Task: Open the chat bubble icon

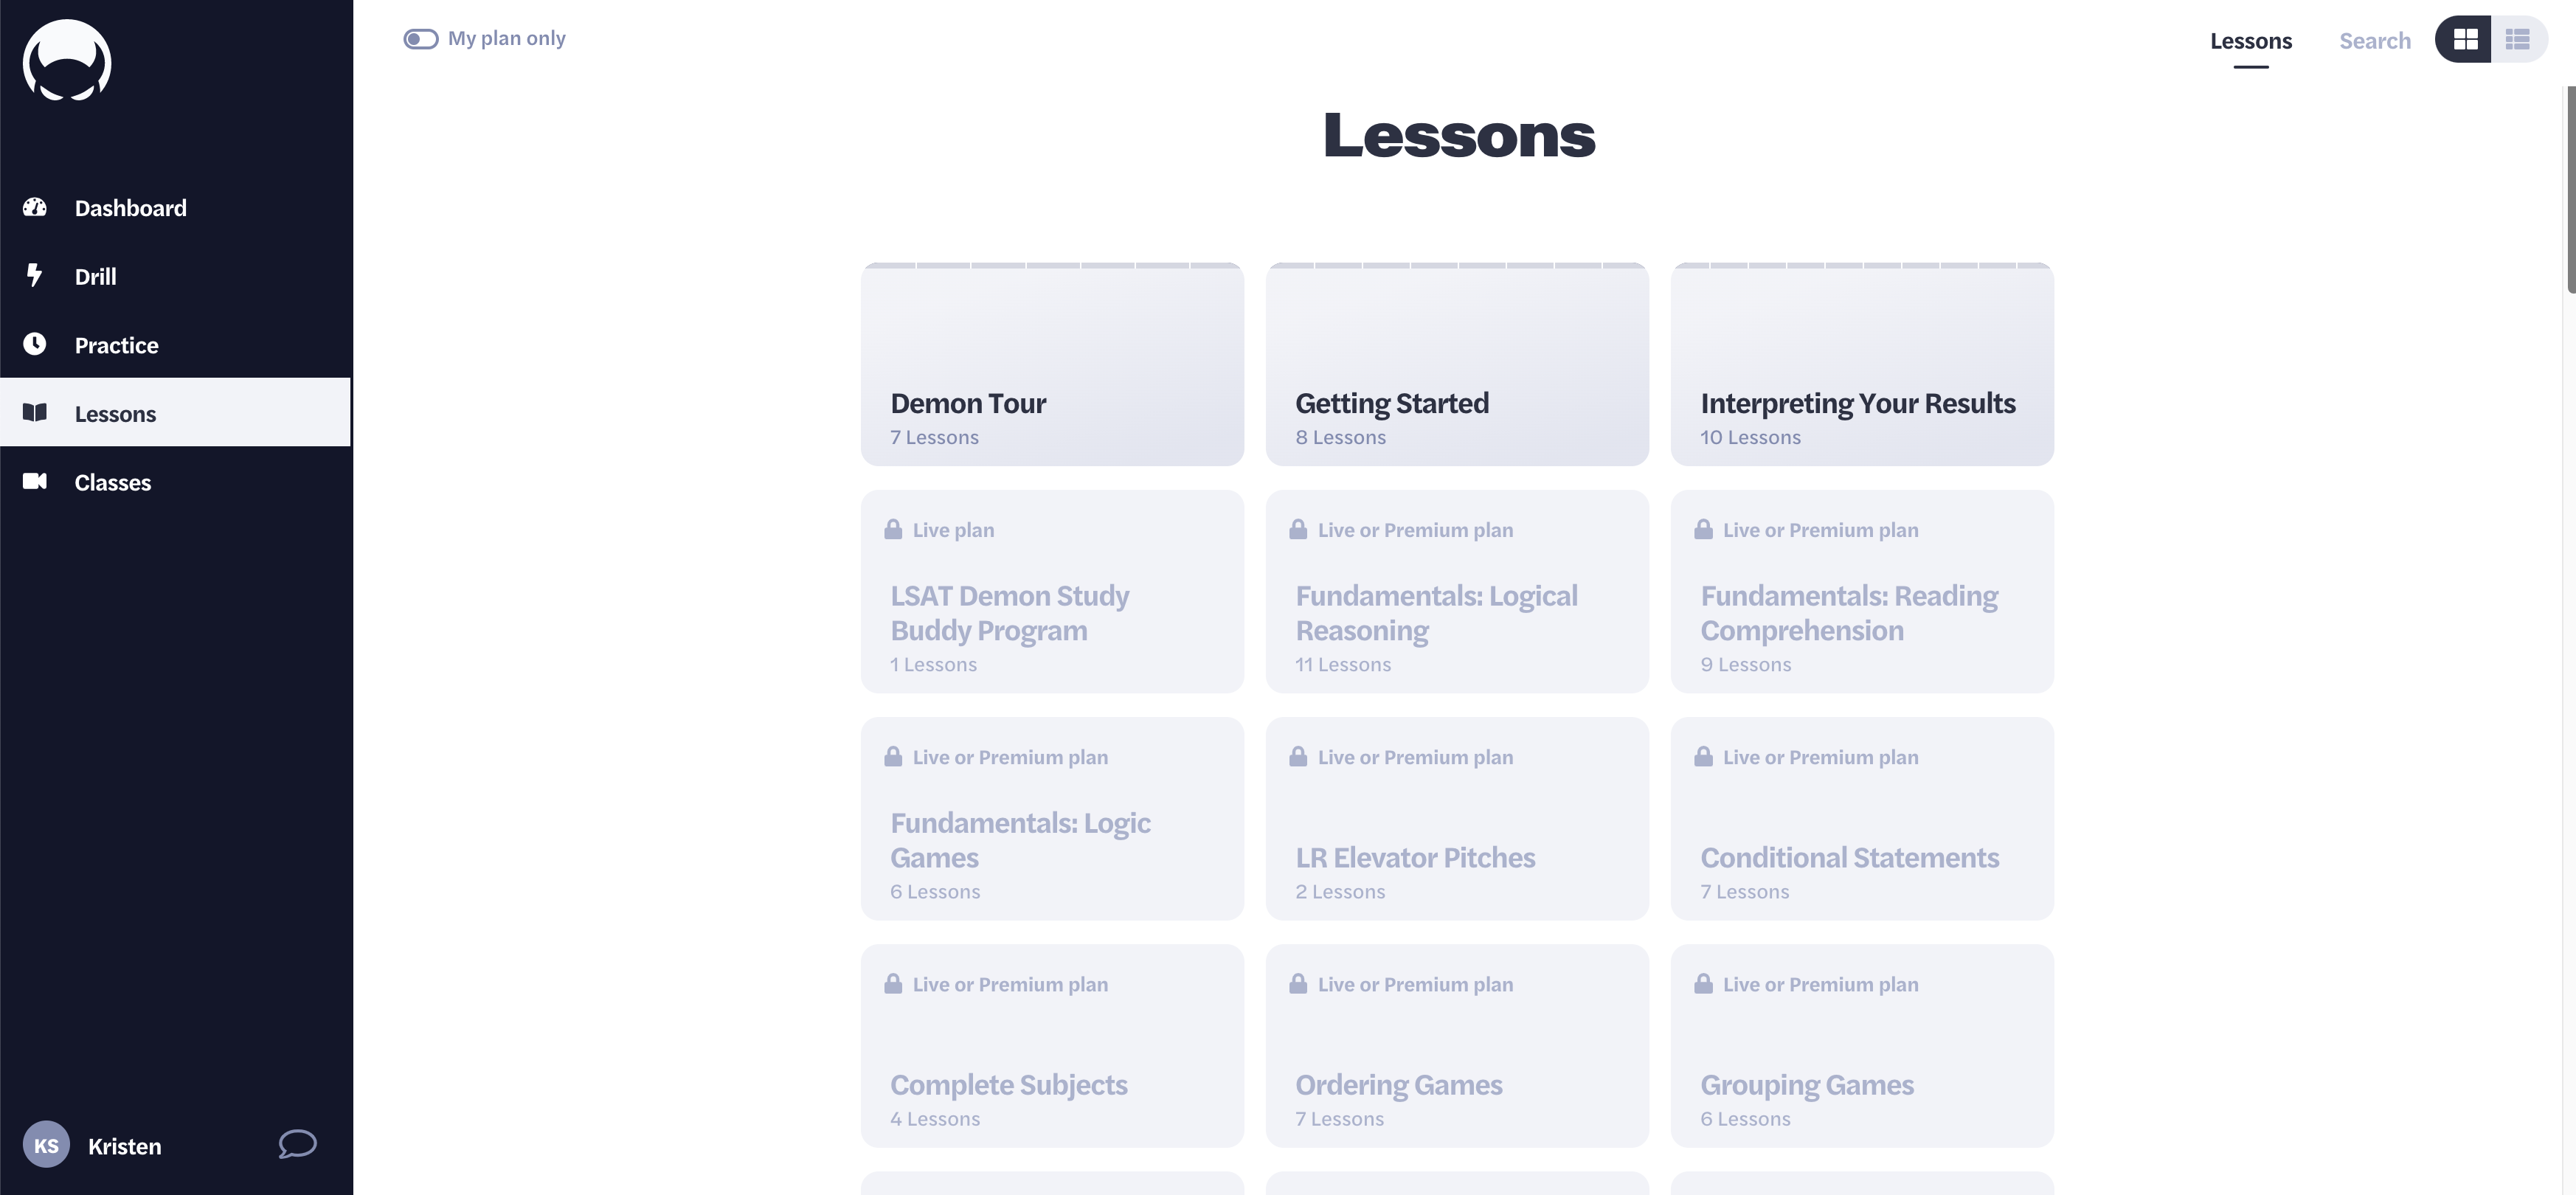Action: click(x=297, y=1144)
